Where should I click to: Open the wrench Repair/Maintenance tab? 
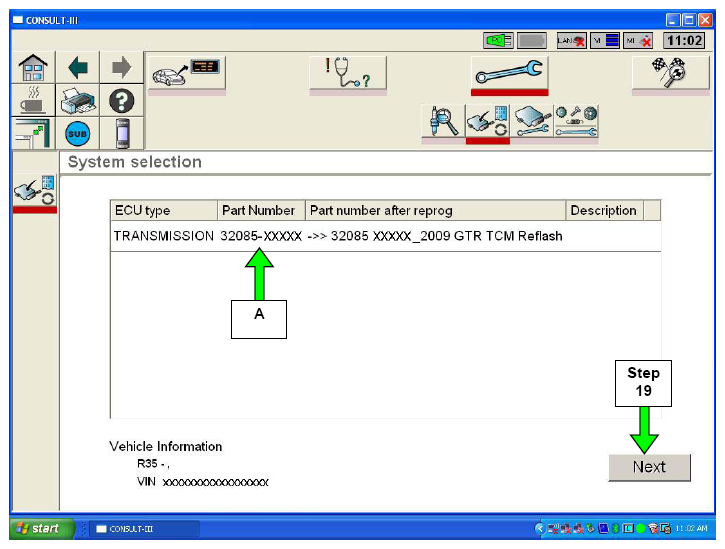coord(509,72)
